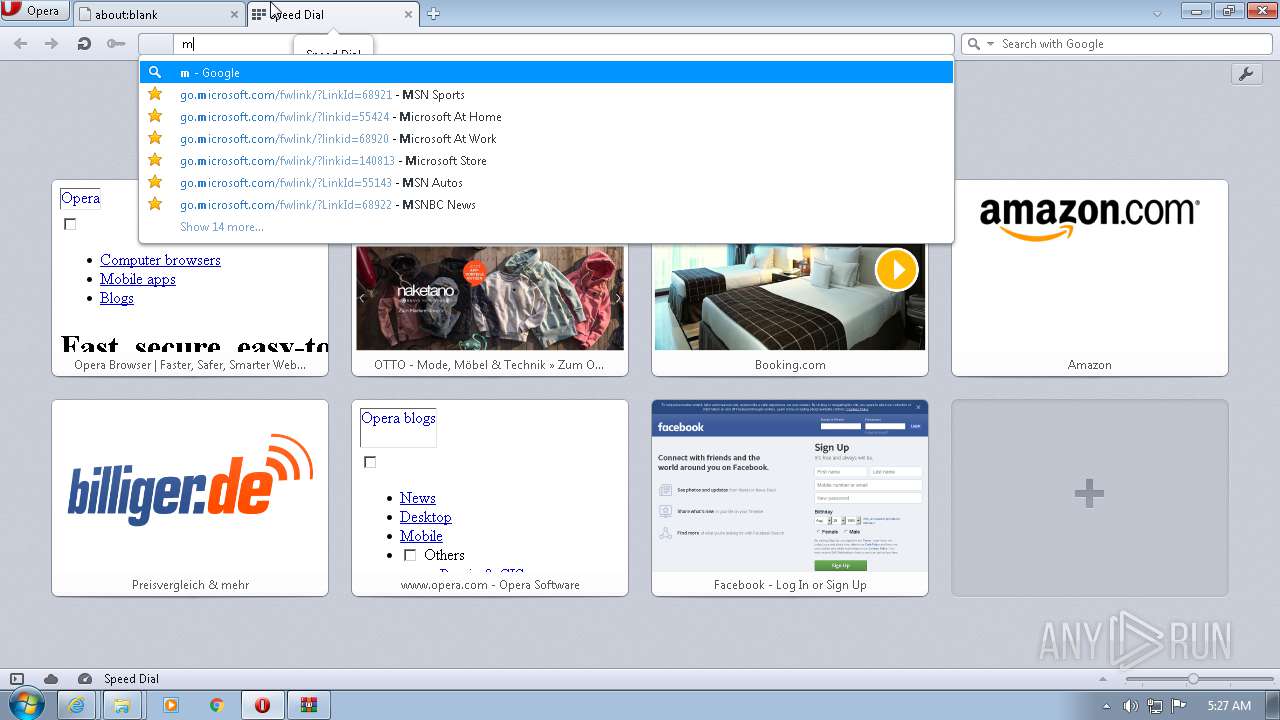Launch Google Chrome from taskbar
1280x720 pixels.
point(216,705)
